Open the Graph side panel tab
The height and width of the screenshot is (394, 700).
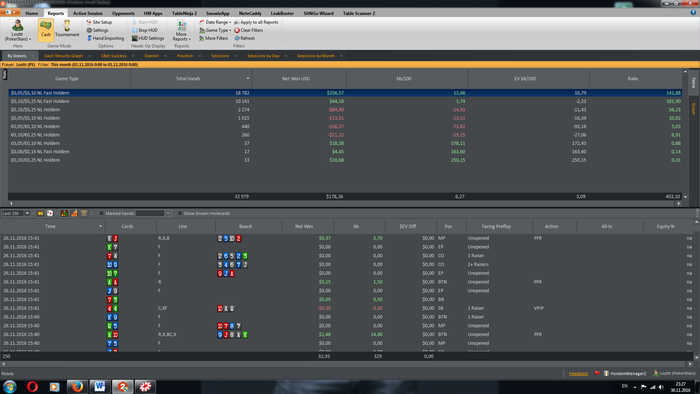[694, 109]
